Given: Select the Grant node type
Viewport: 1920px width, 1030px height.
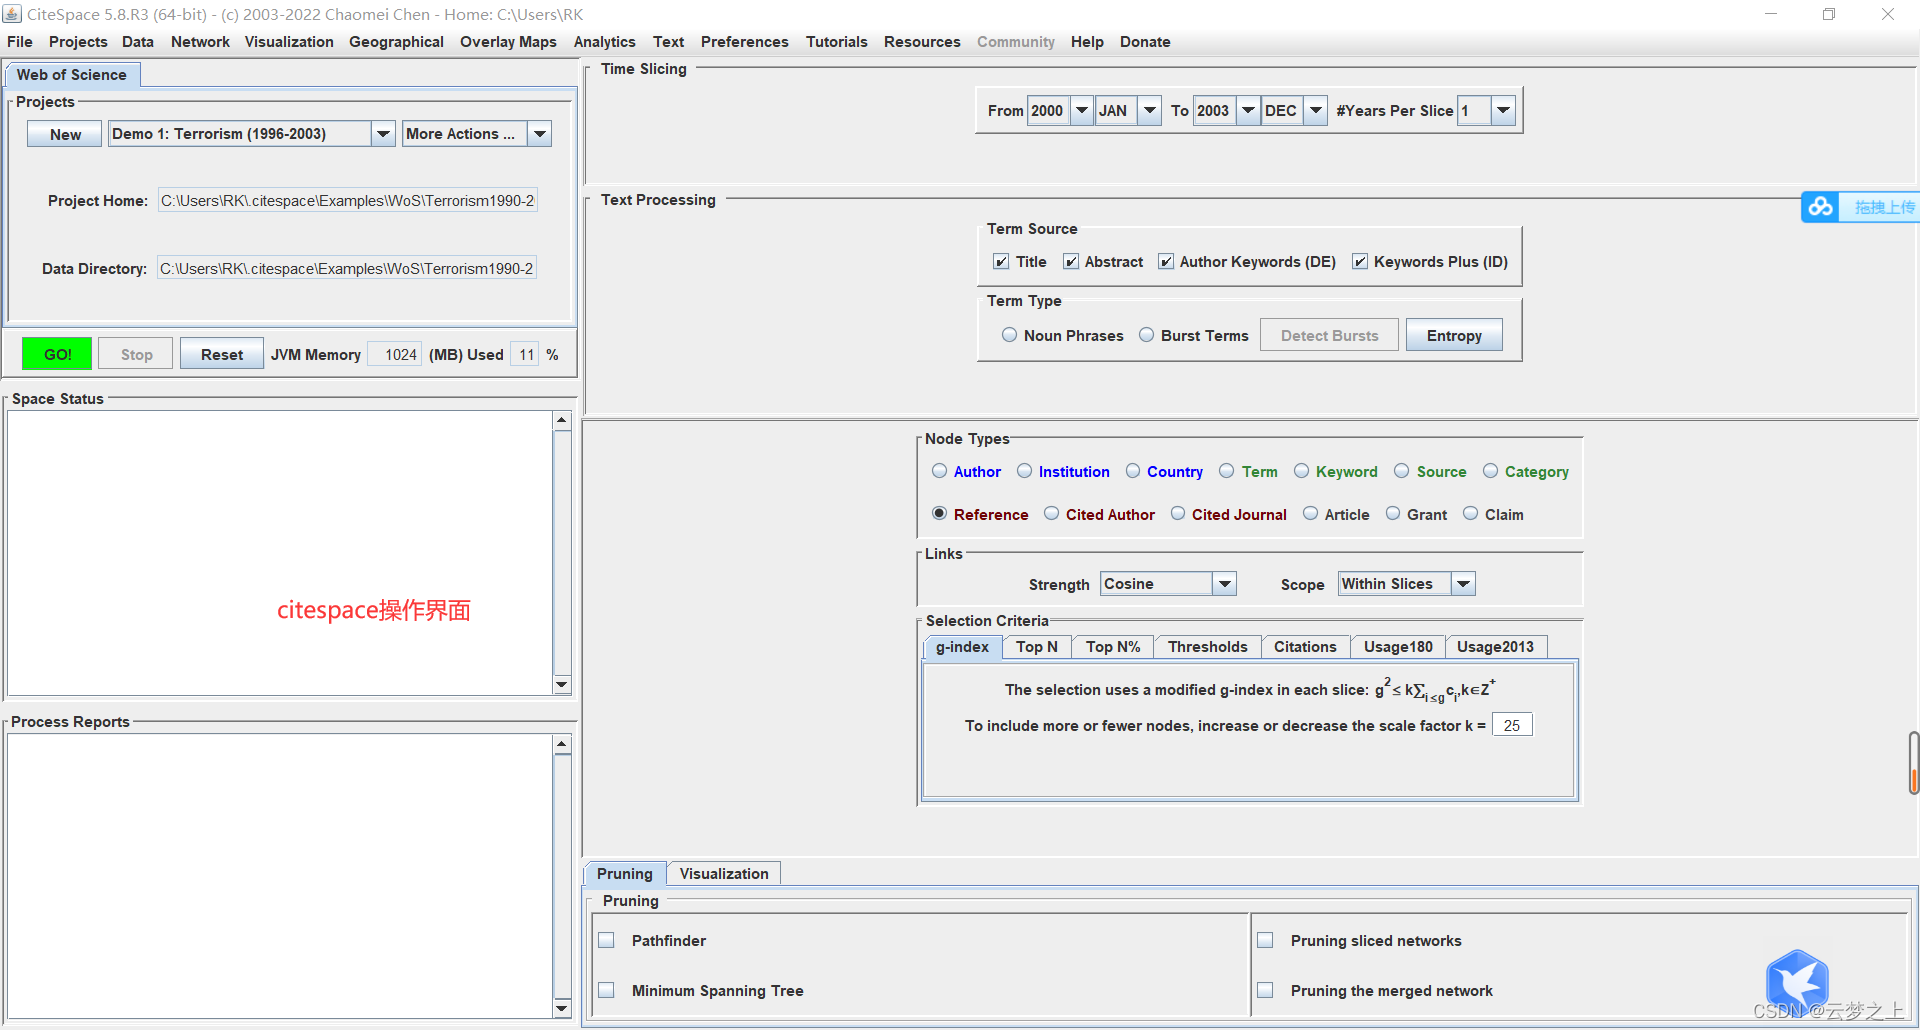Looking at the screenshot, I should [1392, 514].
